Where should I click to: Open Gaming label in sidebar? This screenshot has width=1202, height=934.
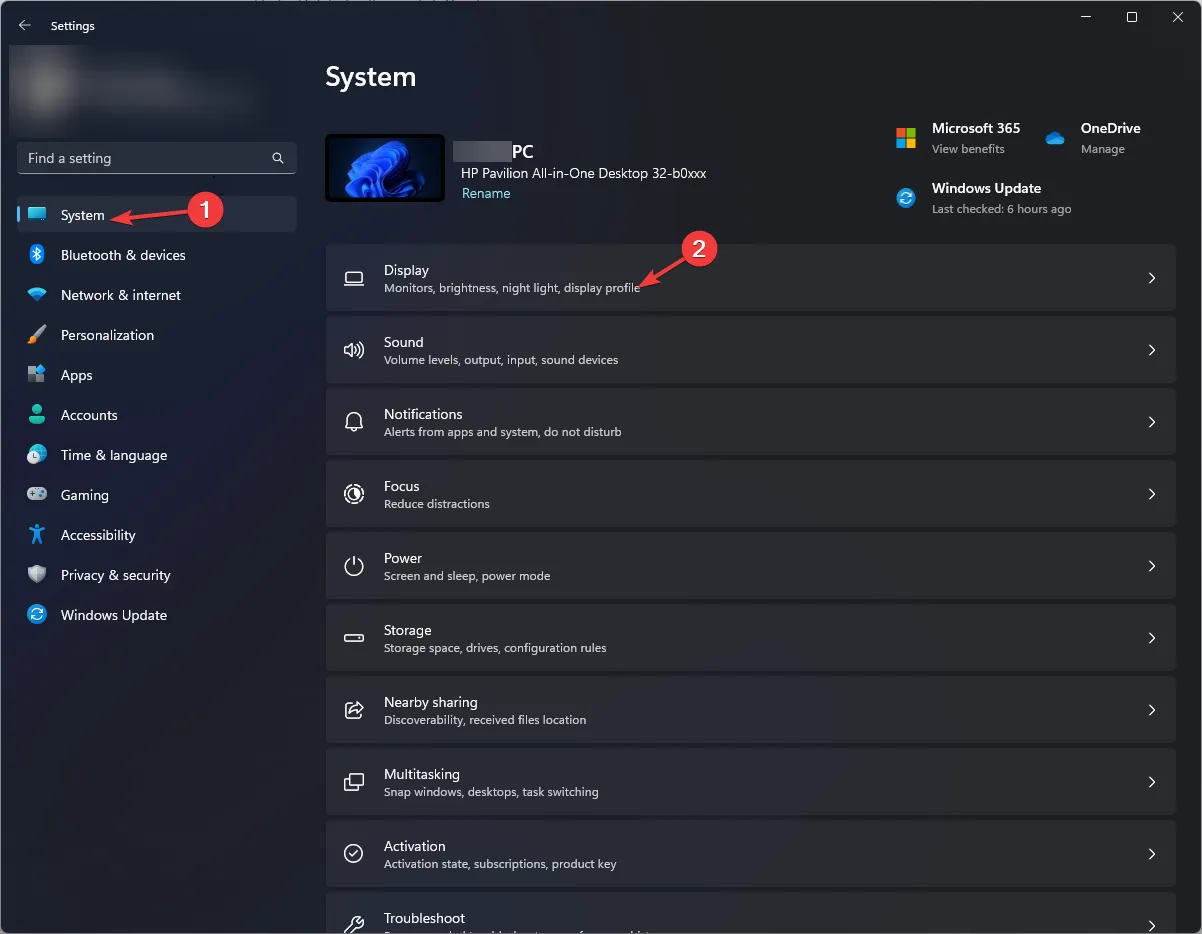pyautogui.click(x=85, y=495)
